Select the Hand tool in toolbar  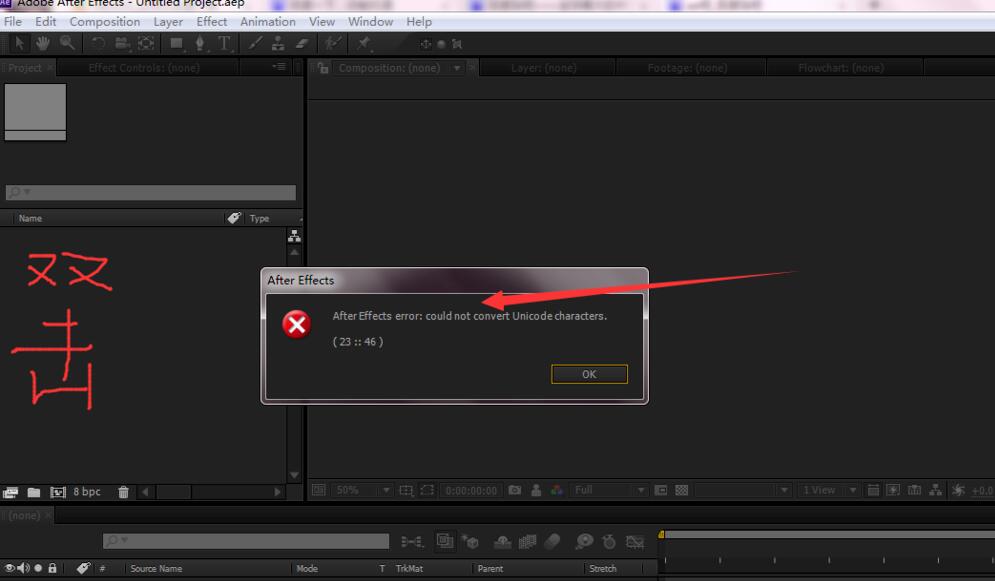click(43, 43)
